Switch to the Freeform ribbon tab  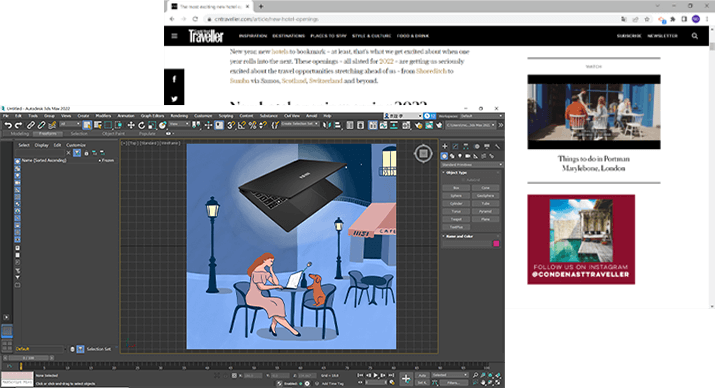(47, 134)
